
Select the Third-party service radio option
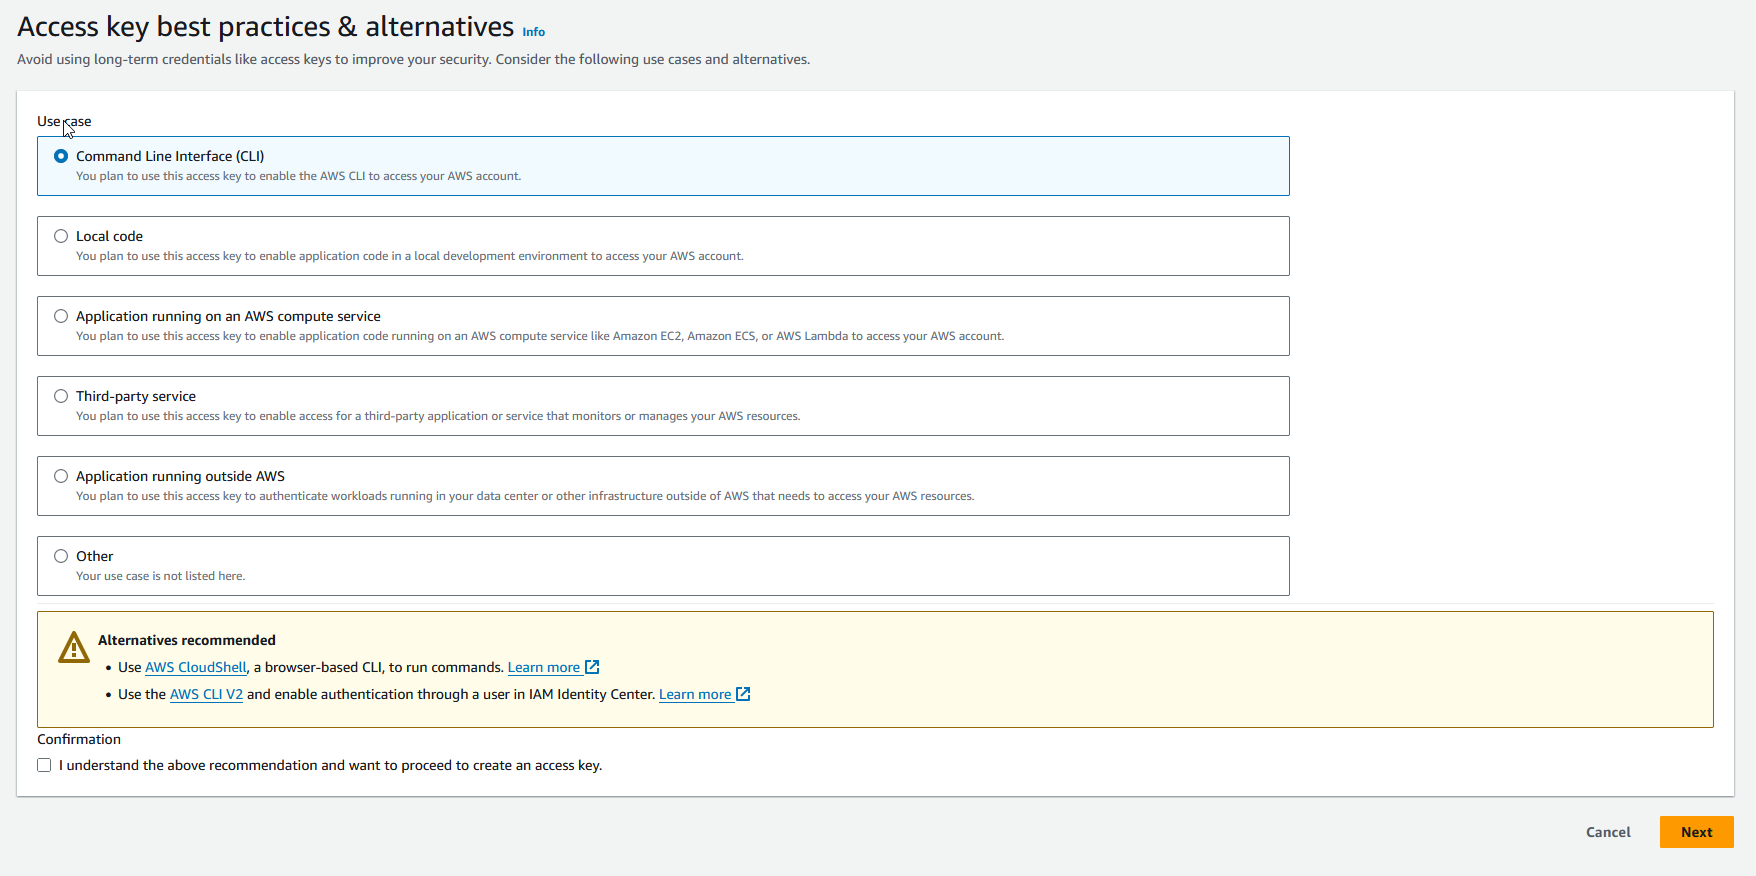(x=61, y=396)
